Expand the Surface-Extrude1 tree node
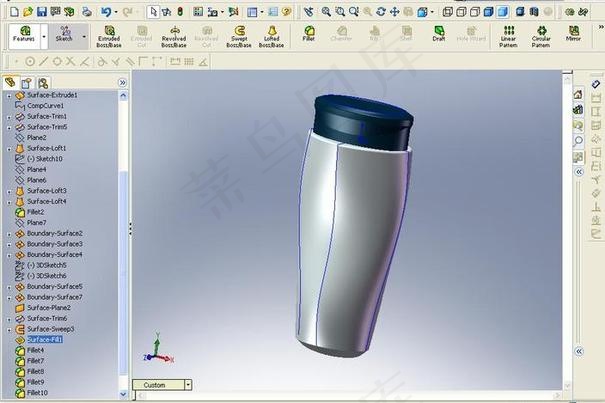 [x=8, y=95]
